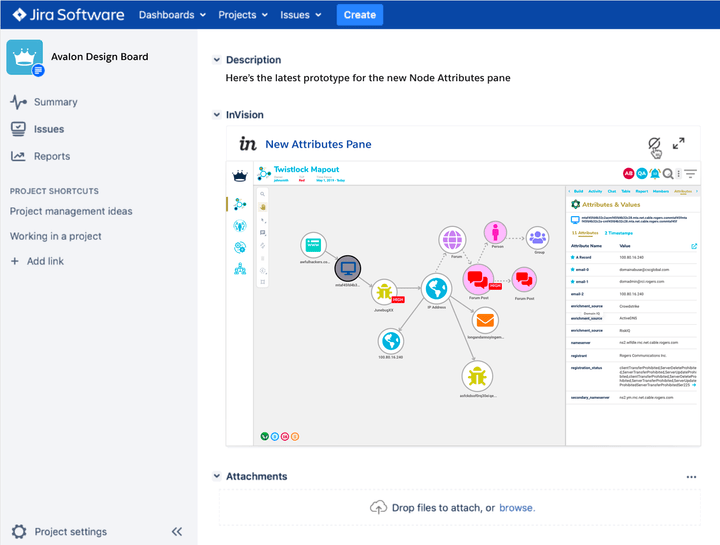
Task: Collapse the InVision section
Action: 217,115
